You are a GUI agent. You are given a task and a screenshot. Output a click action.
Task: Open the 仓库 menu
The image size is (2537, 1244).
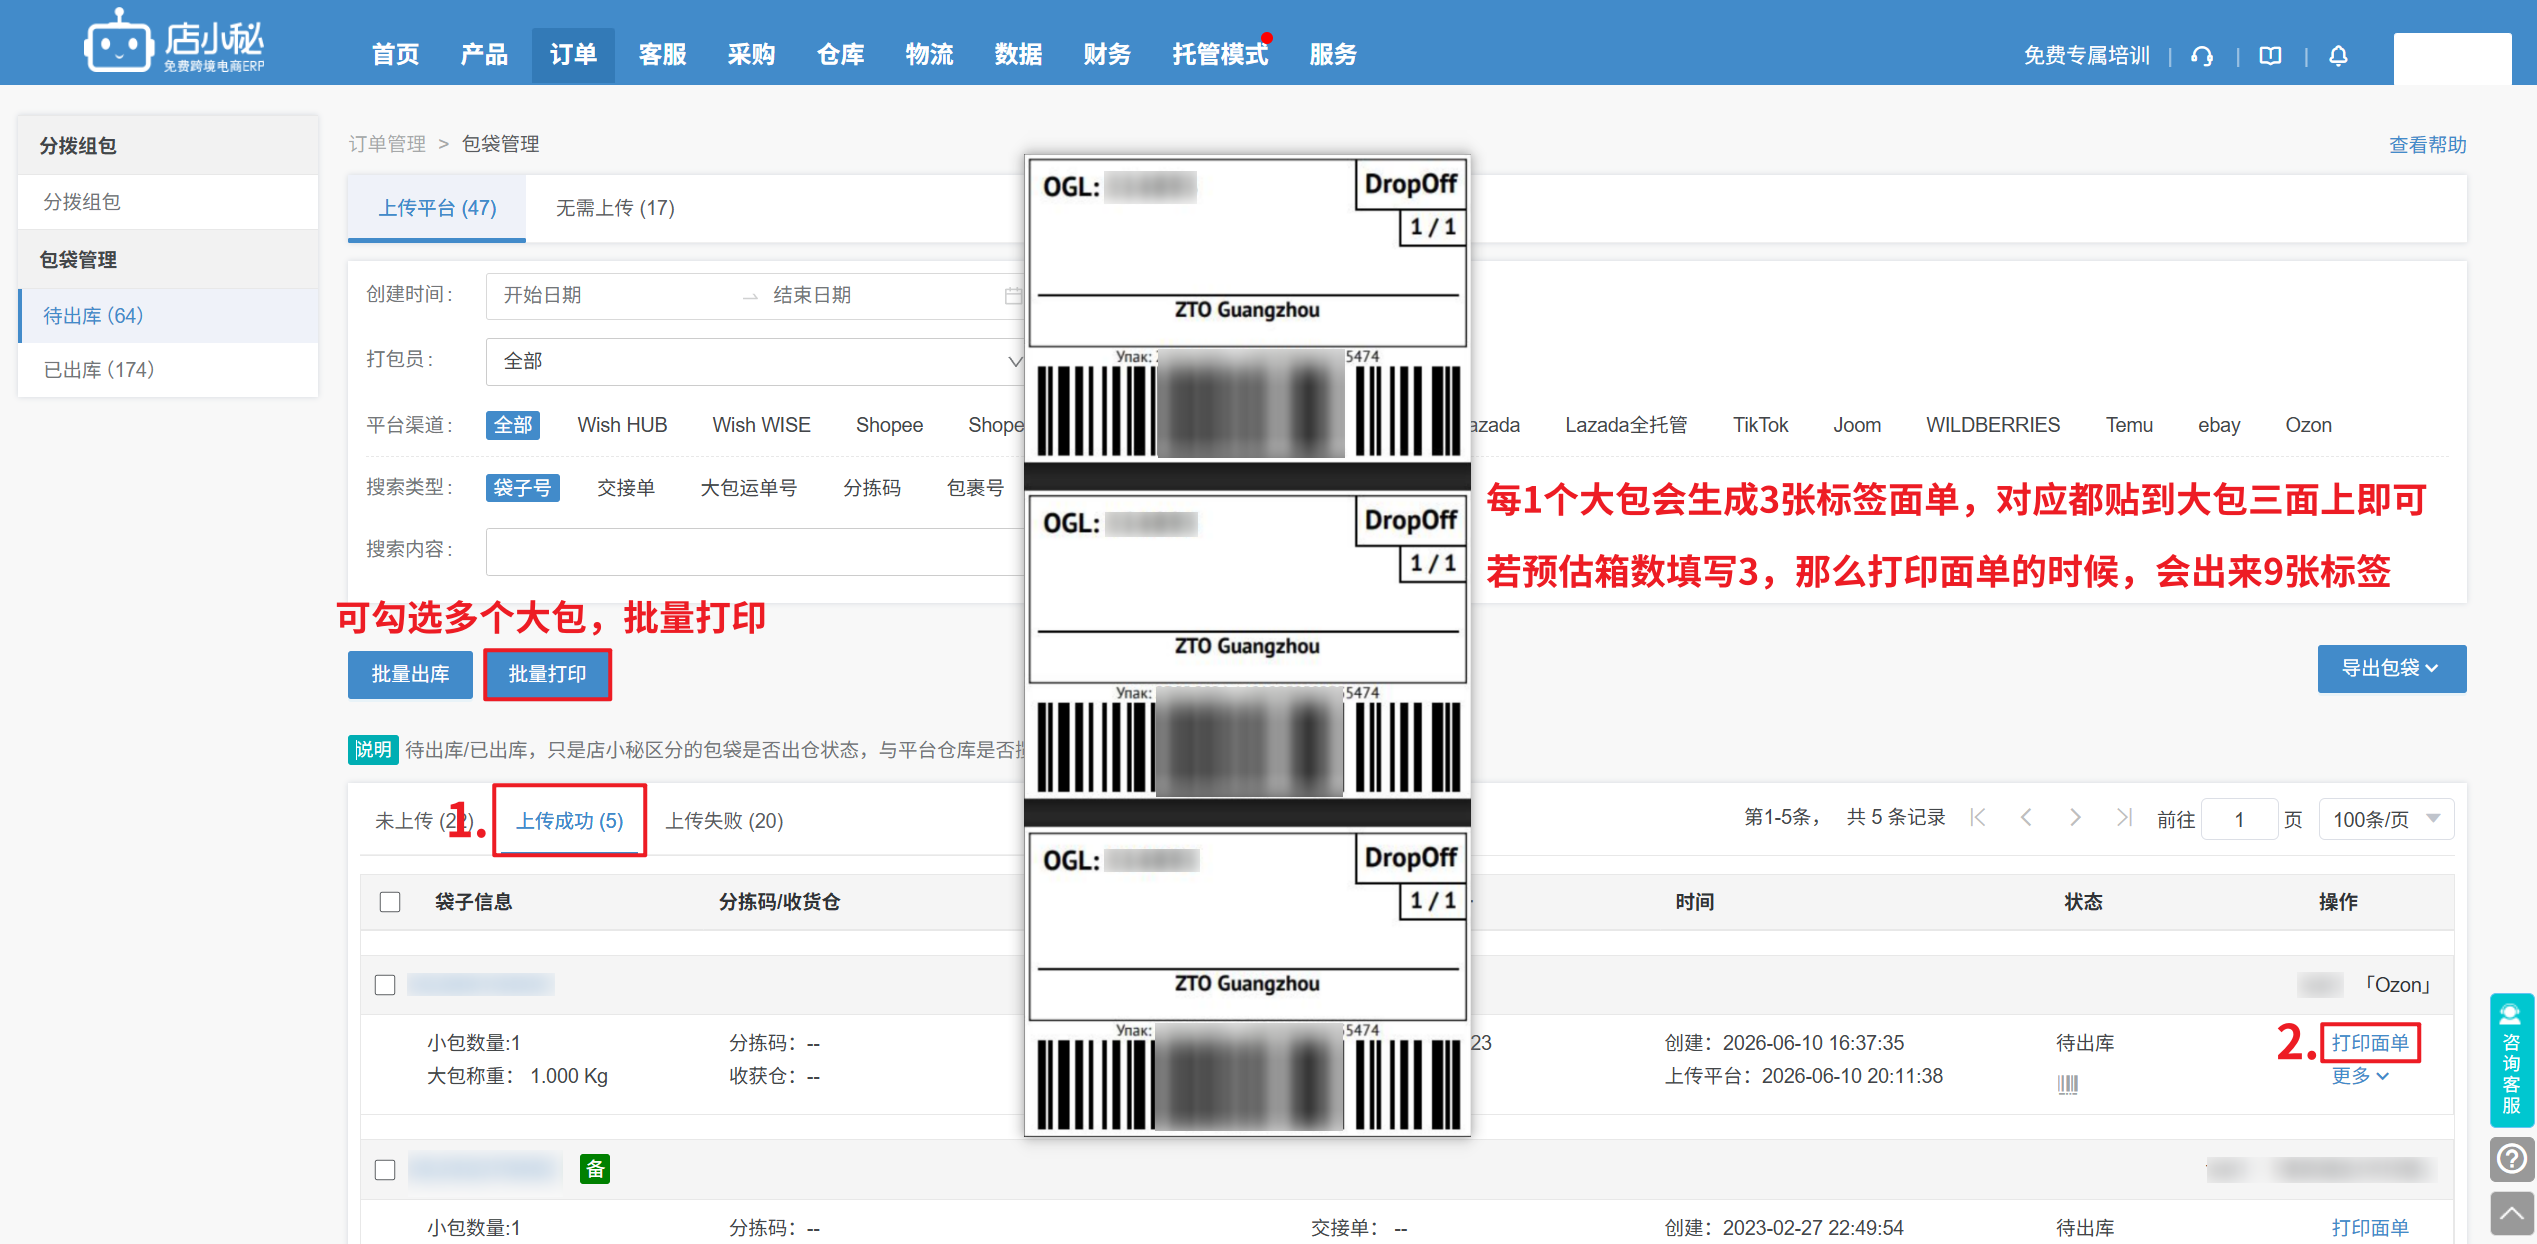840,55
